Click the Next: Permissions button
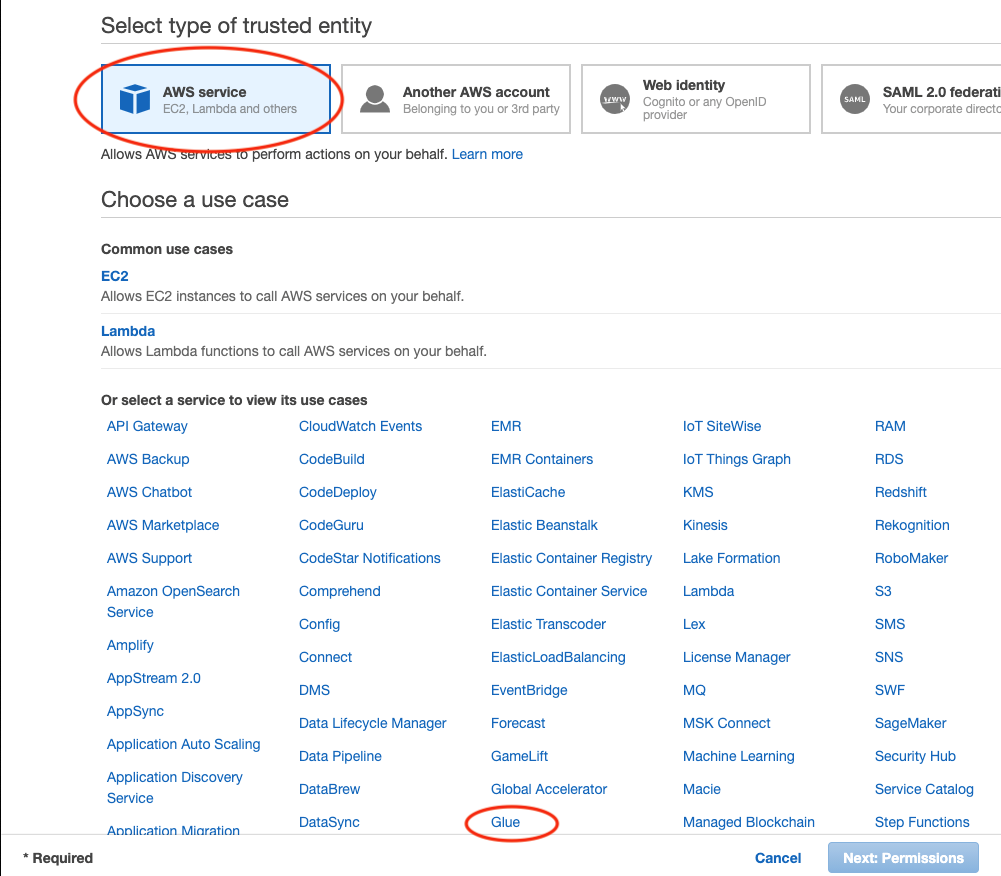 pos(903,858)
